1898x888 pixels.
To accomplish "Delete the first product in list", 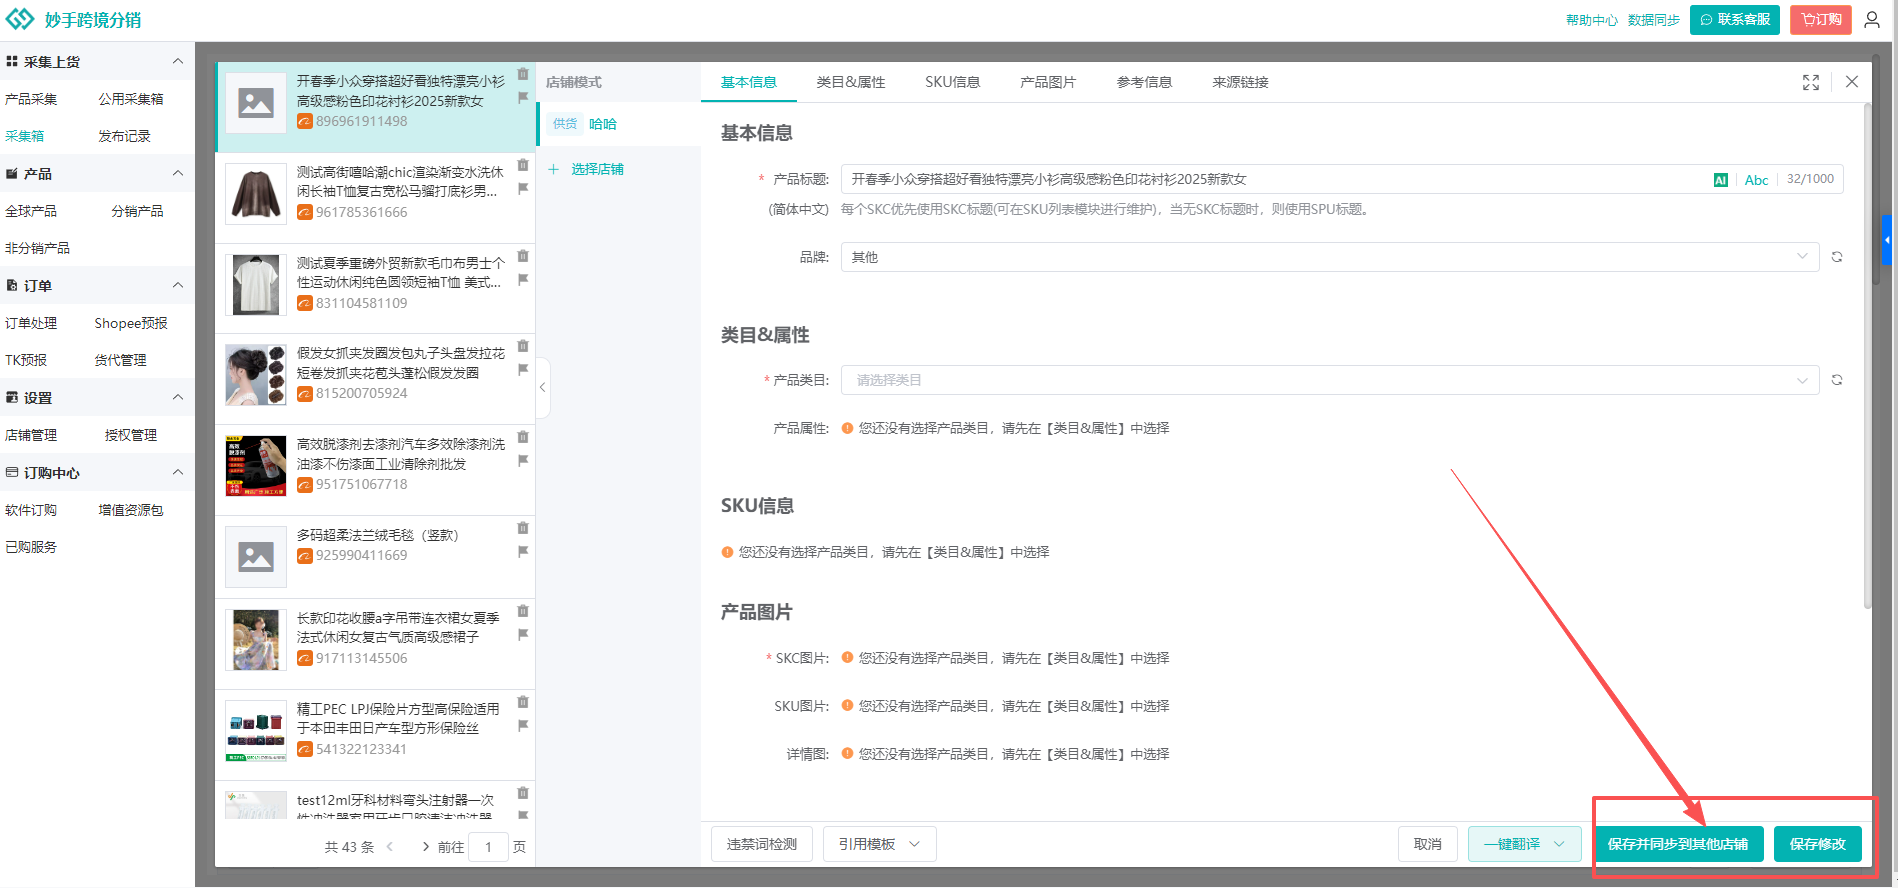I will coord(523,74).
